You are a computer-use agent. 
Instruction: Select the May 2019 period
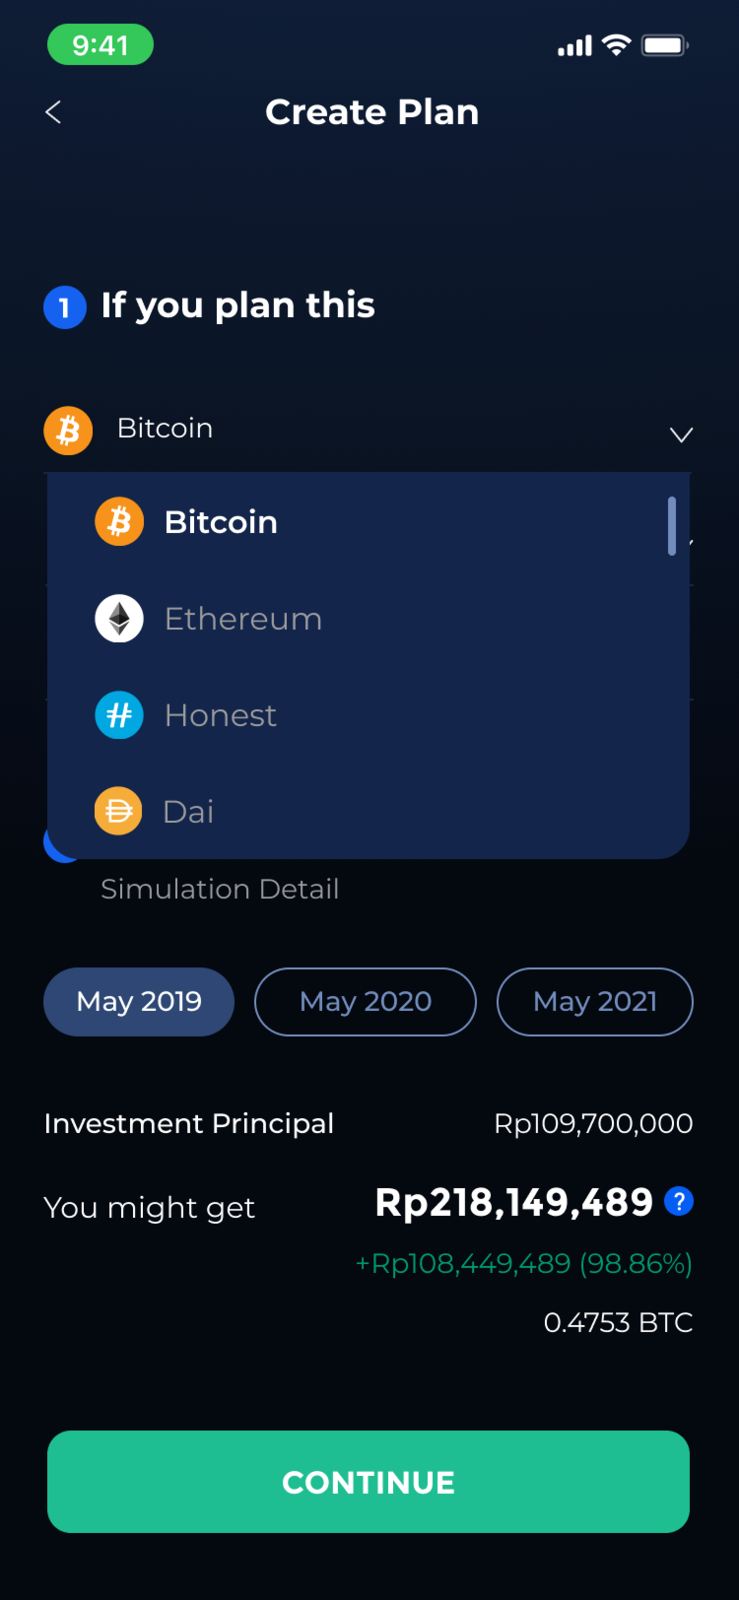[x=139, y=1001]
